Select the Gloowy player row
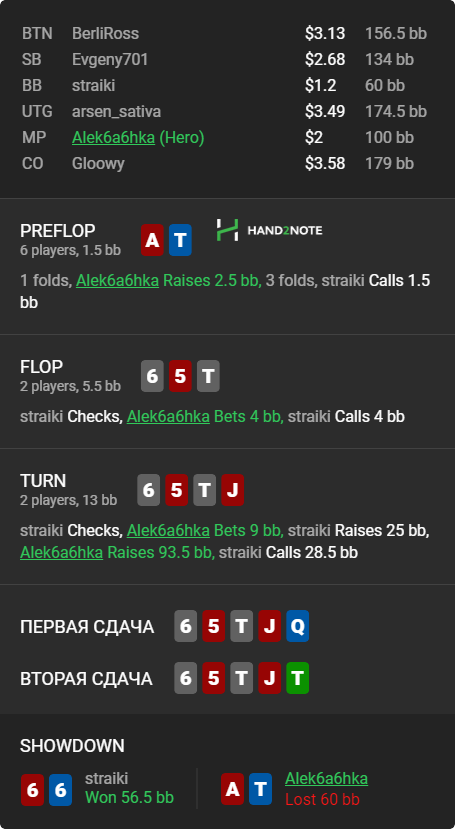Screen dimensions: 455x829 (x=227, y=163)
